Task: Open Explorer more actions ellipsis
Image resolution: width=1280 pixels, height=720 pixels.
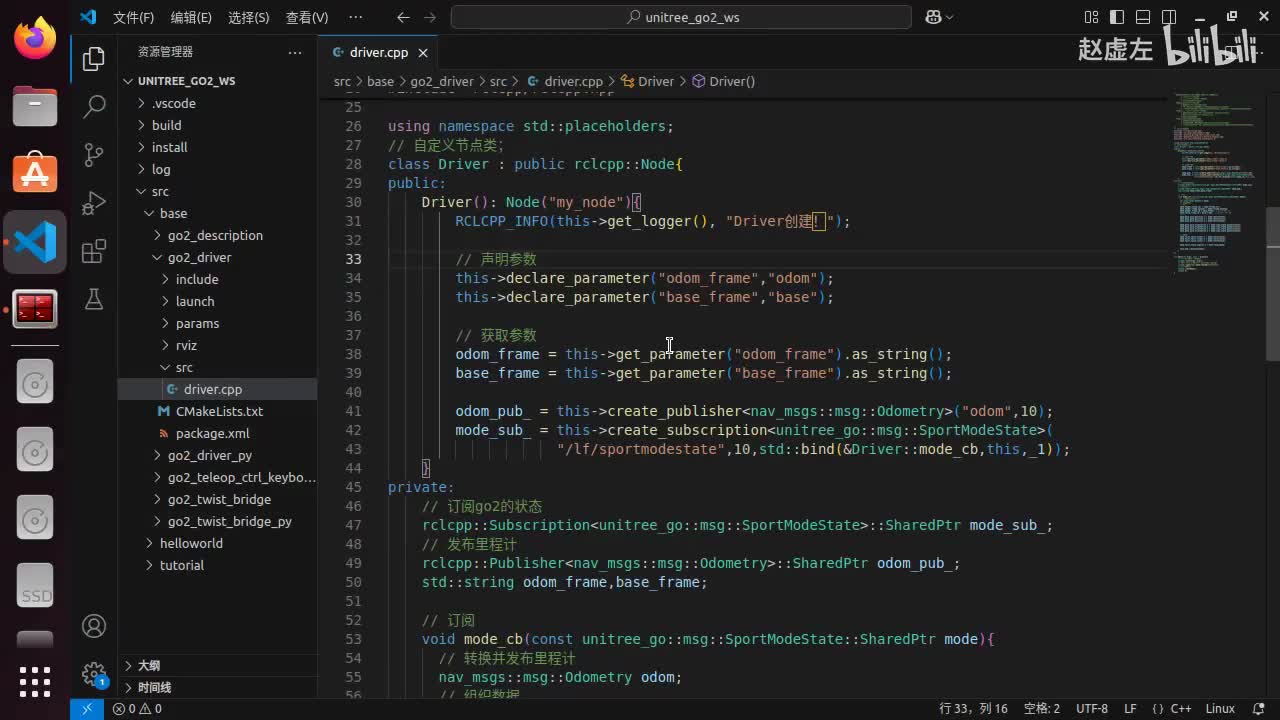Action: (294, 52)
